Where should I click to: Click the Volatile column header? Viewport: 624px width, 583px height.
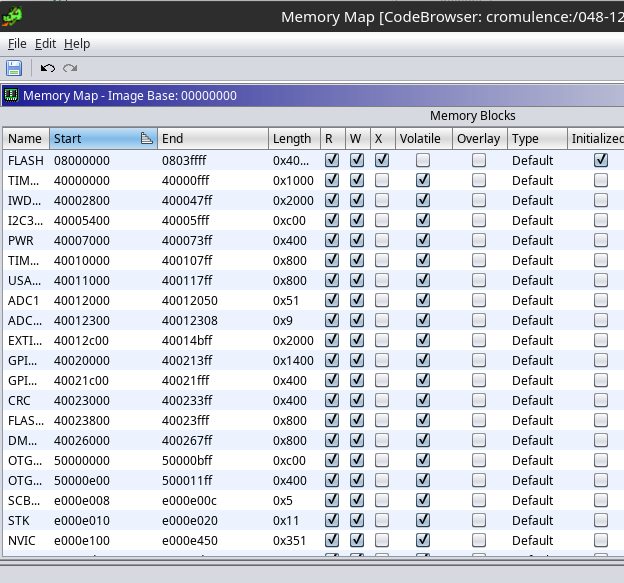pos(424,138)
